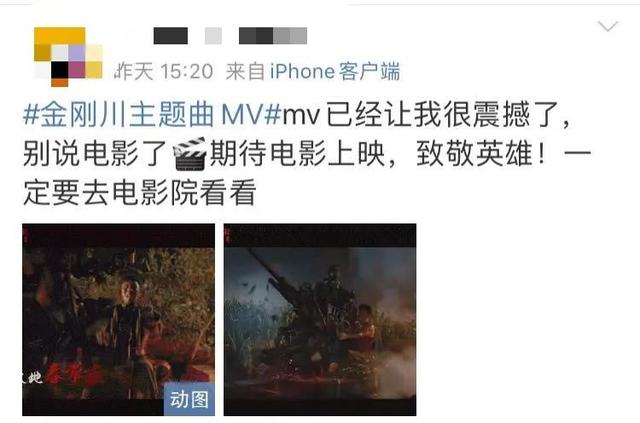The height and width of the screenshot is (423, 640).
Task: Open the post options chevron menu
Action: coord(608,27)
